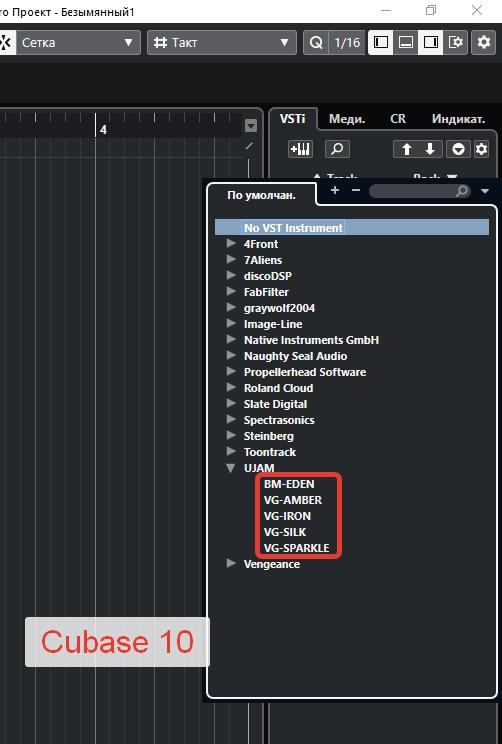
Task: Open the VSTi rack settings gear
Action: pyautogui.click(x=481, y=149)
